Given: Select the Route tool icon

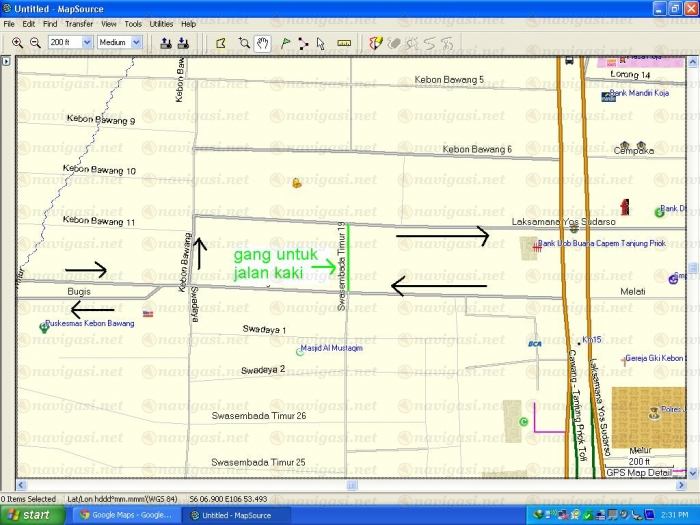Looking at the screenshot, I should (303, 43).
